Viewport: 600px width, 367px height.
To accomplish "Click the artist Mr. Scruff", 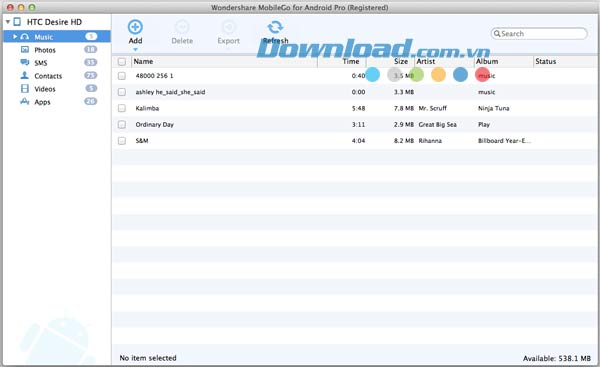I will coord(432,108).
